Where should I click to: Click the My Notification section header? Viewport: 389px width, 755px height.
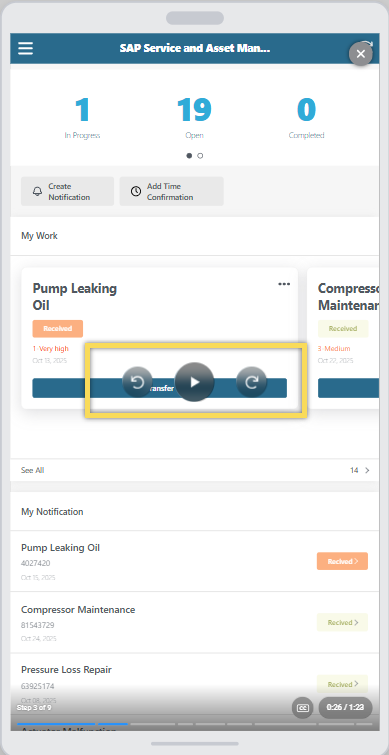(x=52, y=511)
